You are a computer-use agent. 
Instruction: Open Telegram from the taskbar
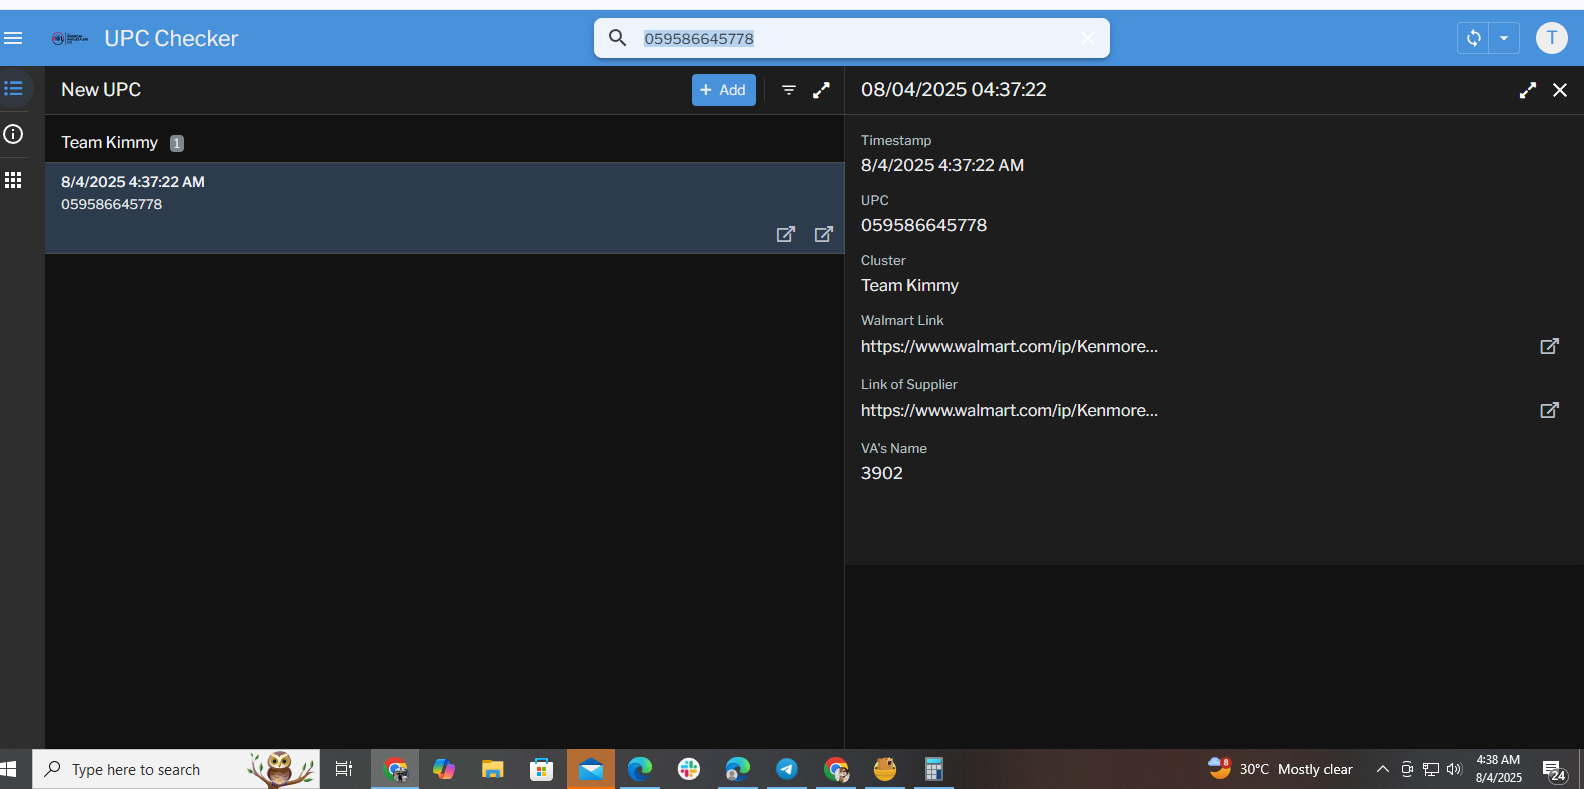787,769
